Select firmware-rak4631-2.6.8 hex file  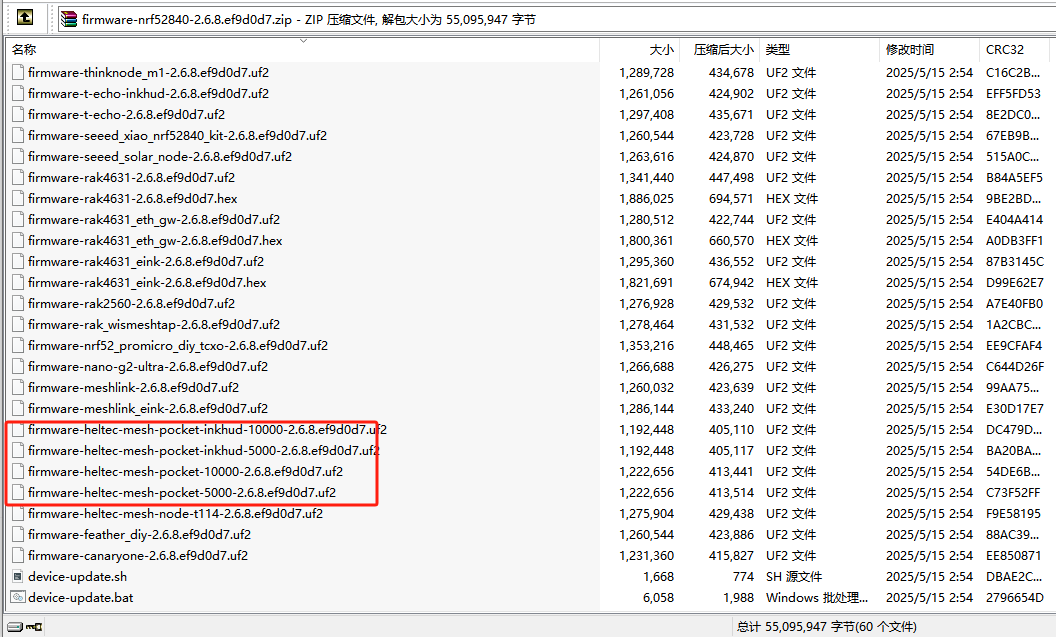[132, 198]
